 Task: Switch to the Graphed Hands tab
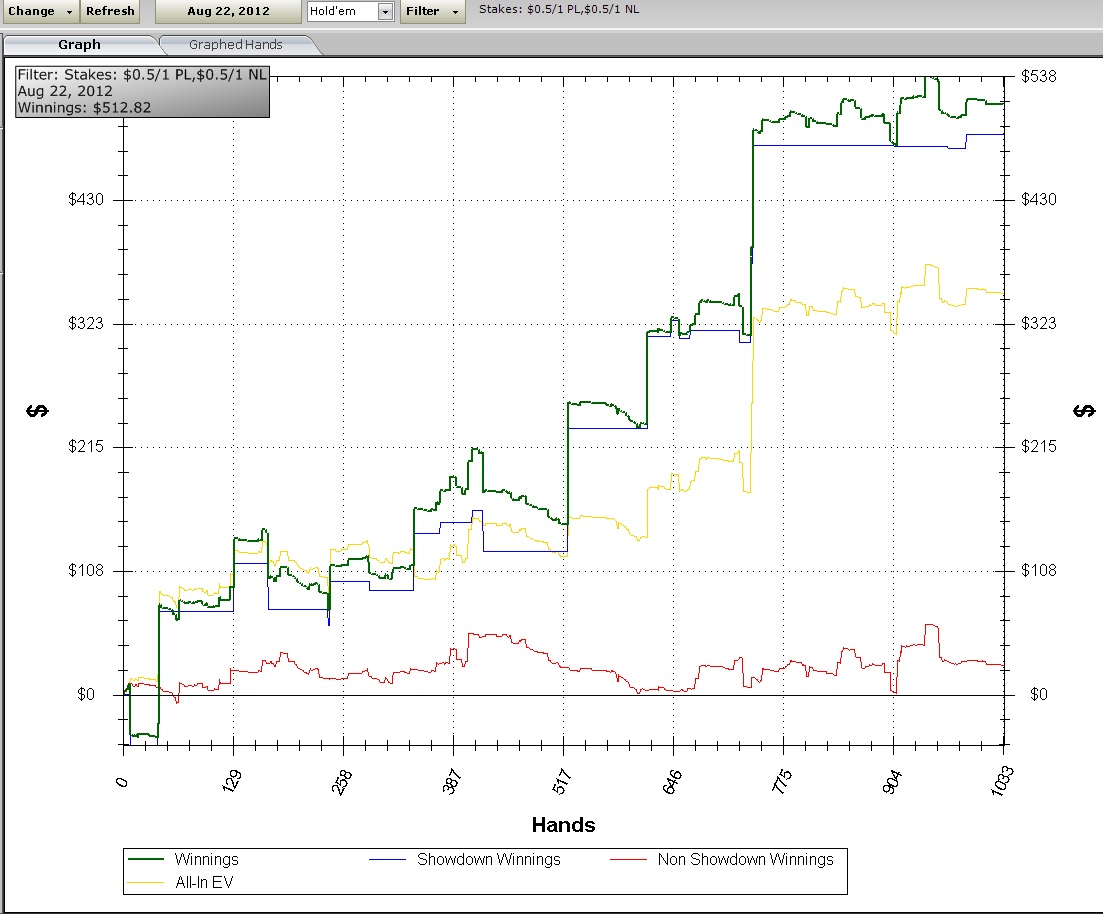[x=236, y=44]
